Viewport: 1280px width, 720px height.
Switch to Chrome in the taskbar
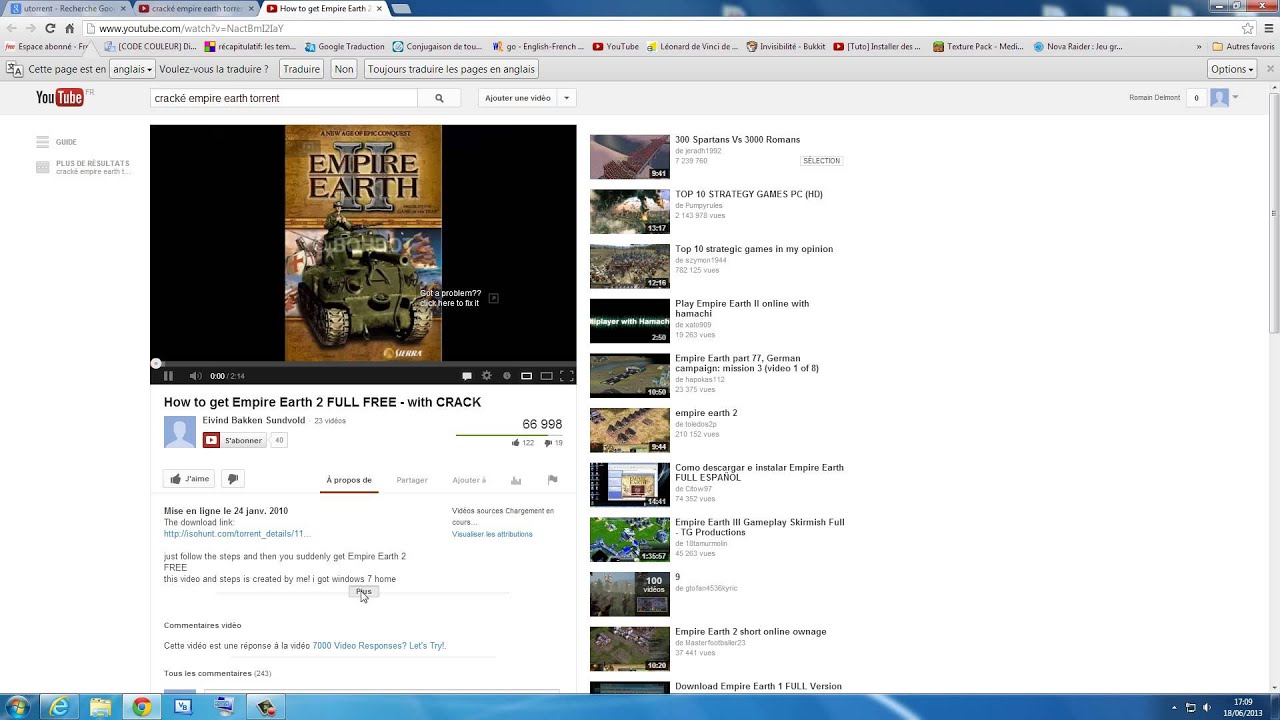(x=142, y=707)
